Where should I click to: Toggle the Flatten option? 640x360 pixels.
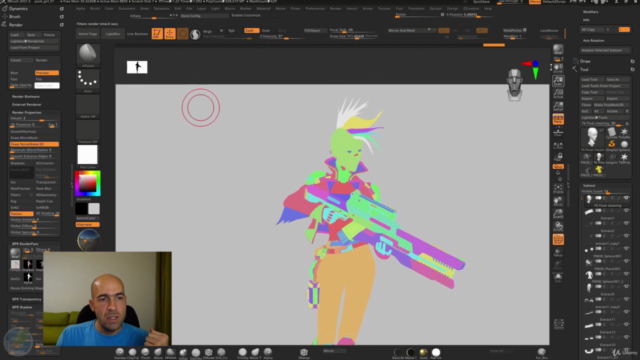[x=22, y=213]
